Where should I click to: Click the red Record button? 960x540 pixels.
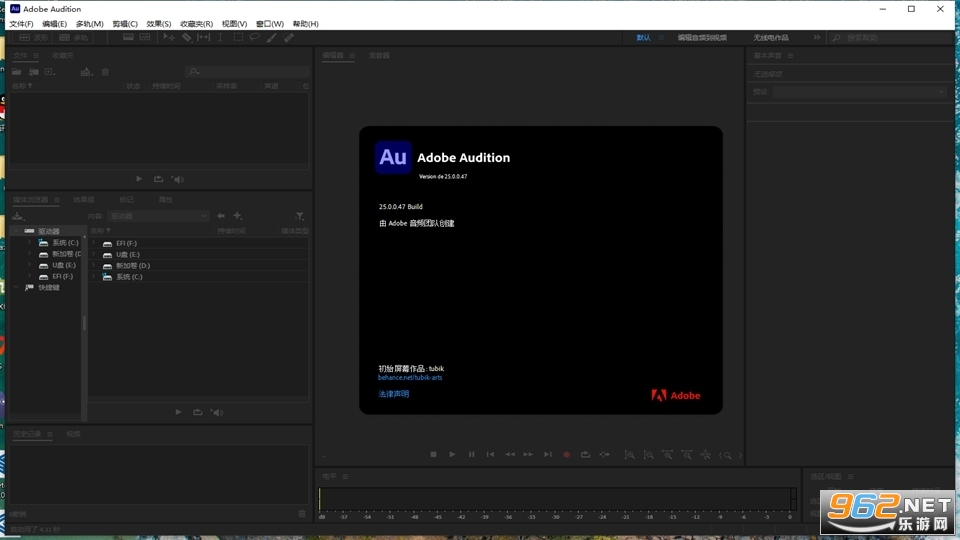[566, 454]
